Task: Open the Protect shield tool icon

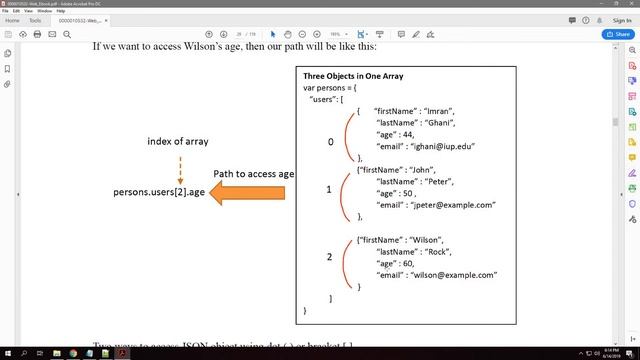Action: coord(632,204)
